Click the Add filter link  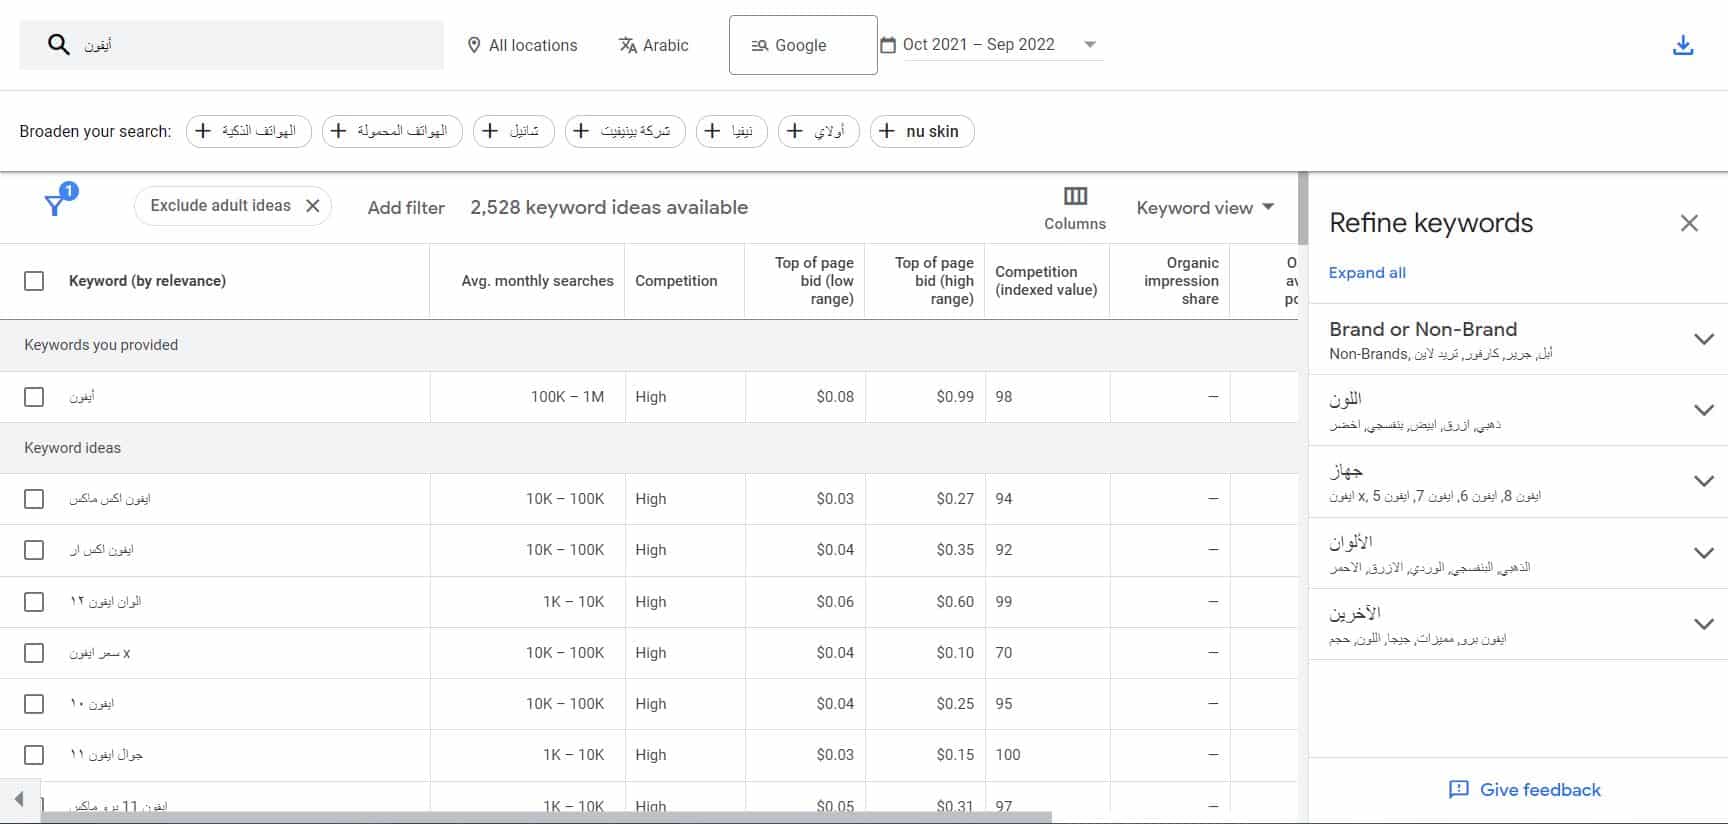[406, 207]
